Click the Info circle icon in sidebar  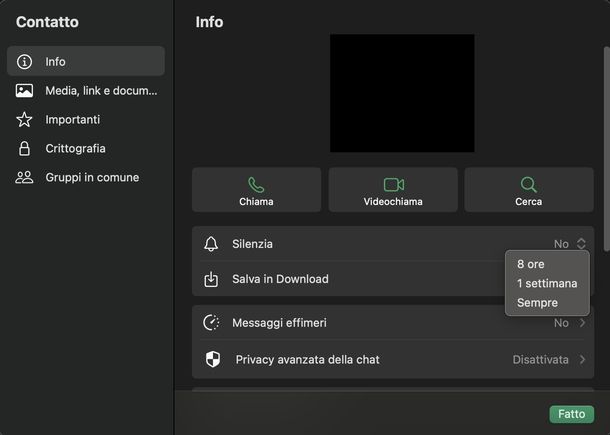pyautogui.click(x=25, y=61)
